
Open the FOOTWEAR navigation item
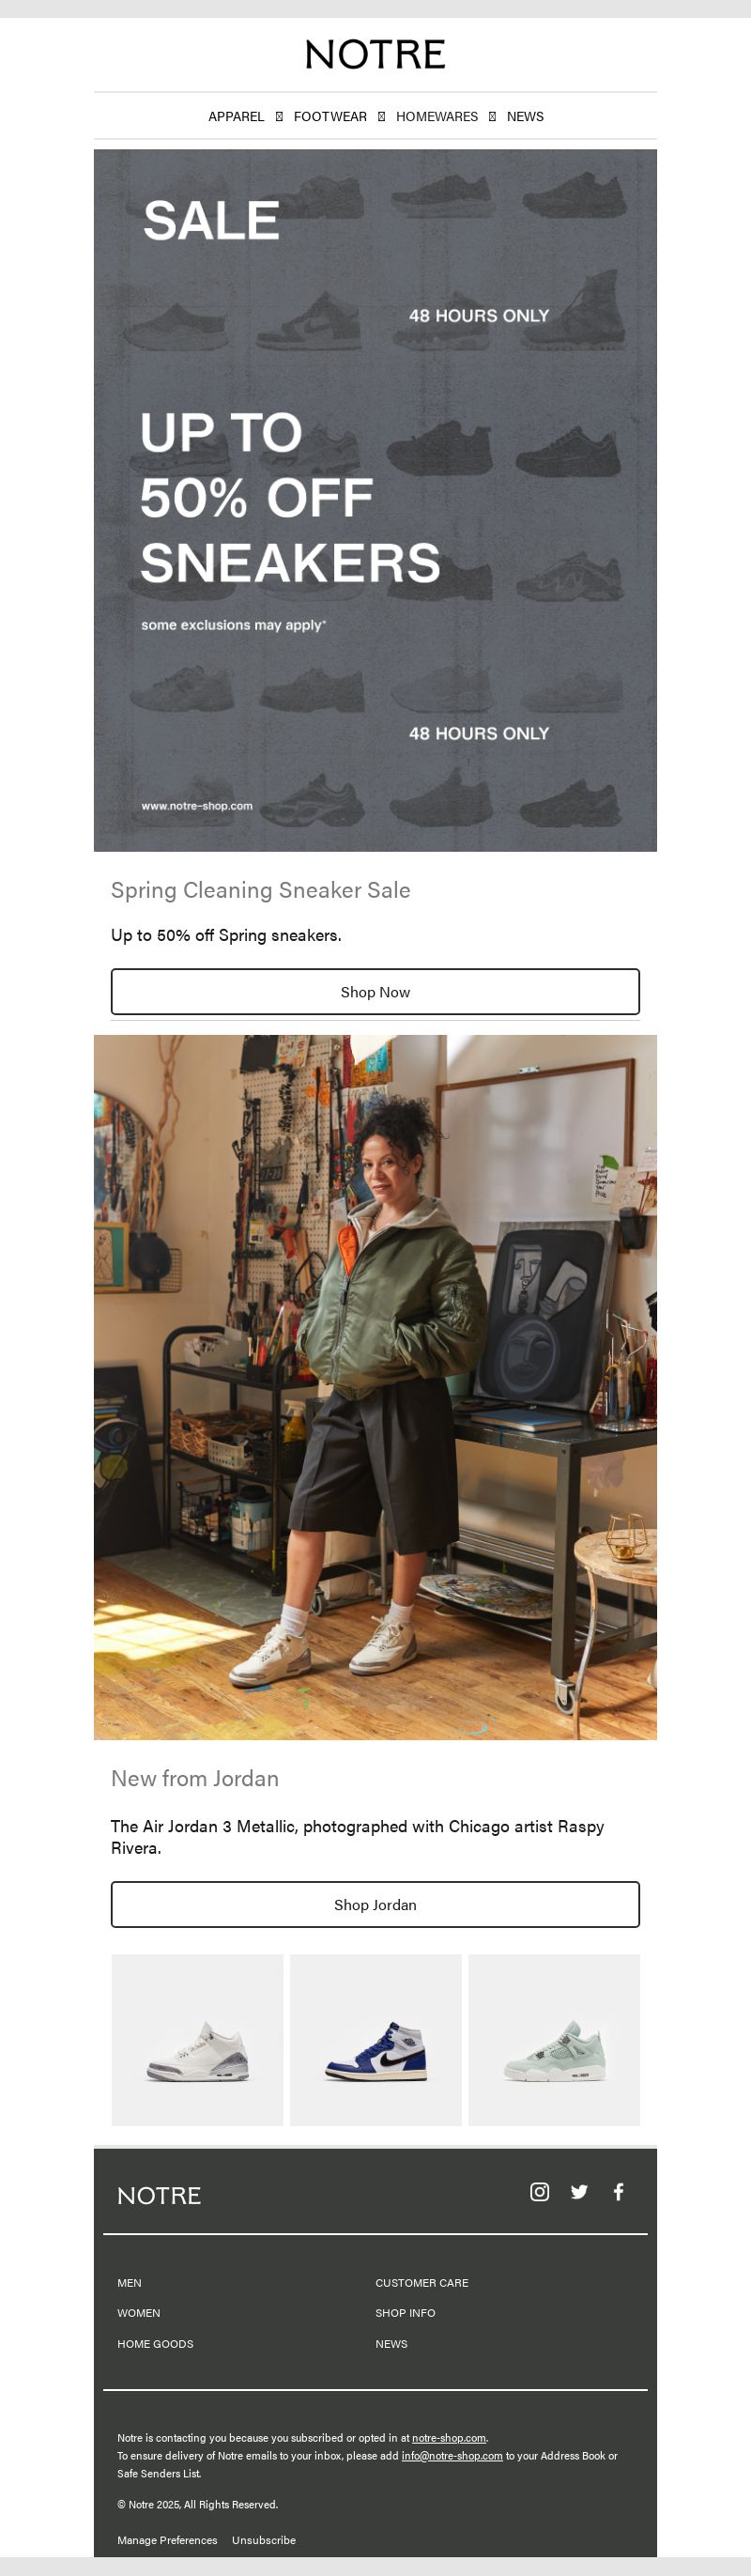coord(330,117)
